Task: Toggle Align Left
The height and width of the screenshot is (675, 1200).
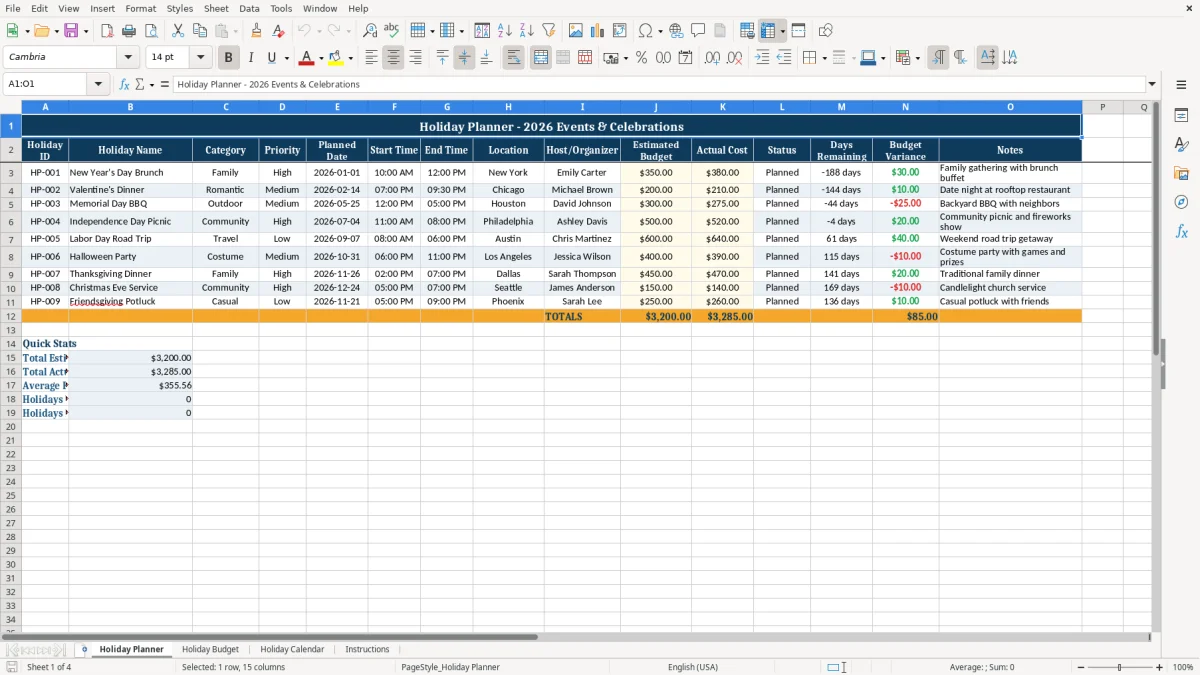Action: 371,58
